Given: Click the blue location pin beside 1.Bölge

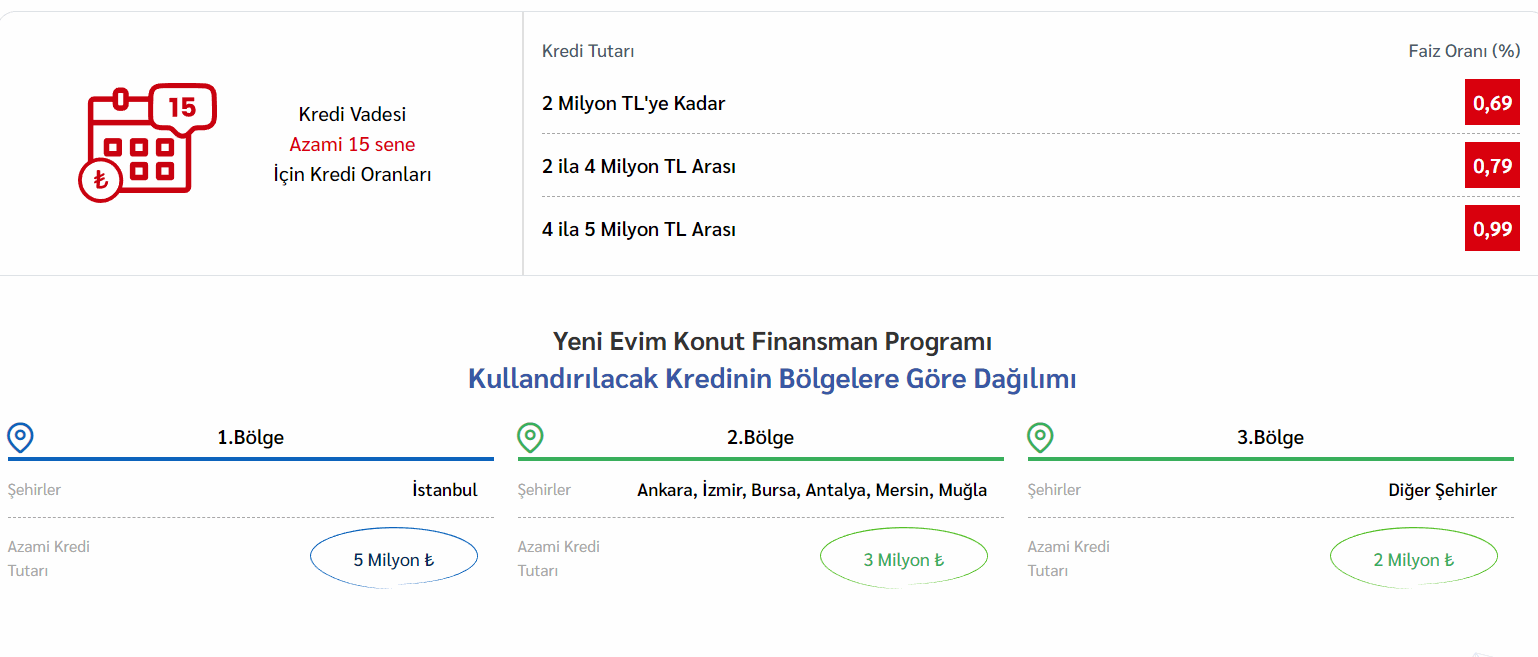Looking at the screenshot, I should [x=21, y=437].
